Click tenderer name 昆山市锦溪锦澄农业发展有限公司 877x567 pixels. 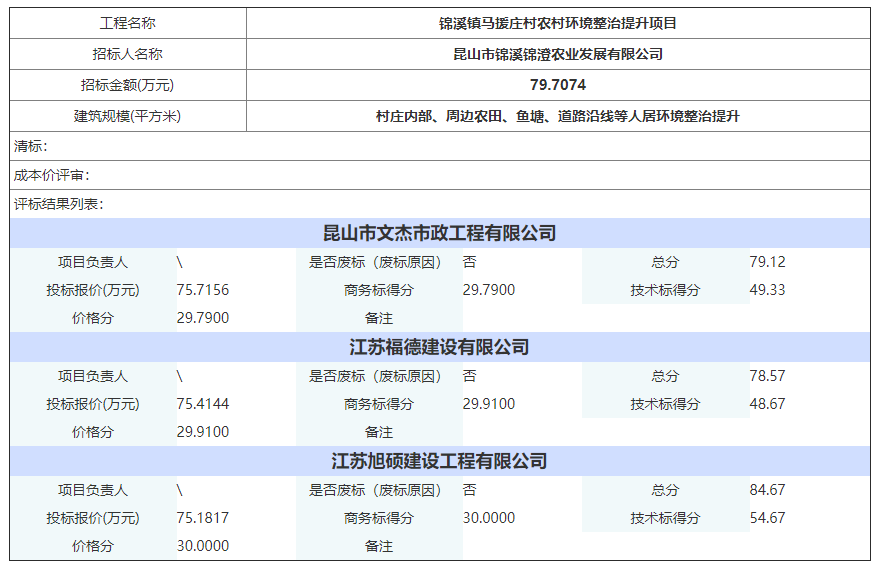coord(557,54)
